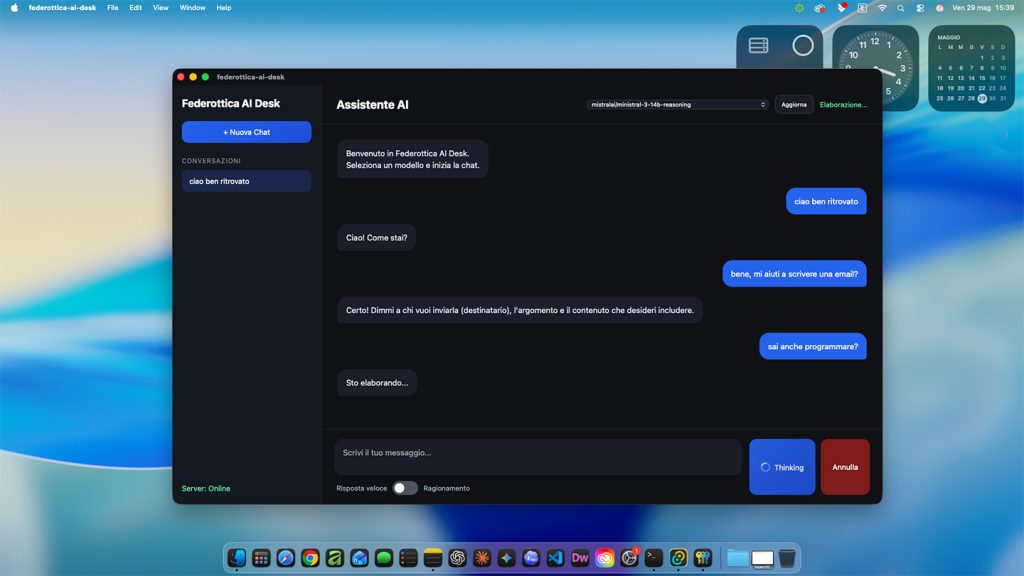
Task: Click the 'Risposta veloce' label
Action: pyautogui.click(x=362, y=488)
